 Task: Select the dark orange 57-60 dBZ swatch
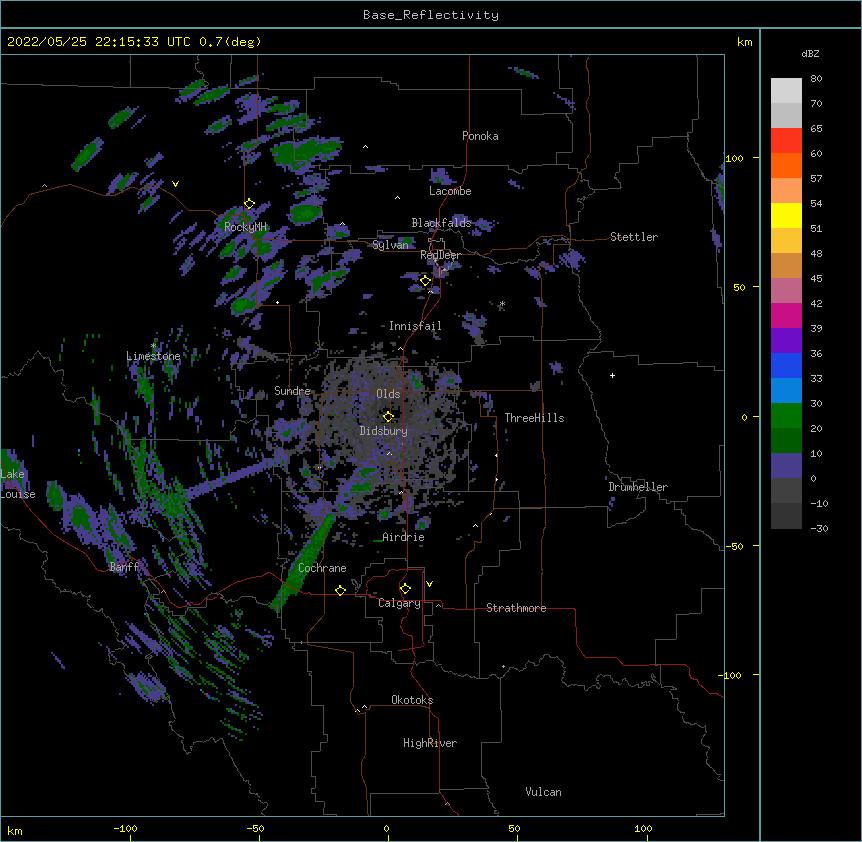786,165
